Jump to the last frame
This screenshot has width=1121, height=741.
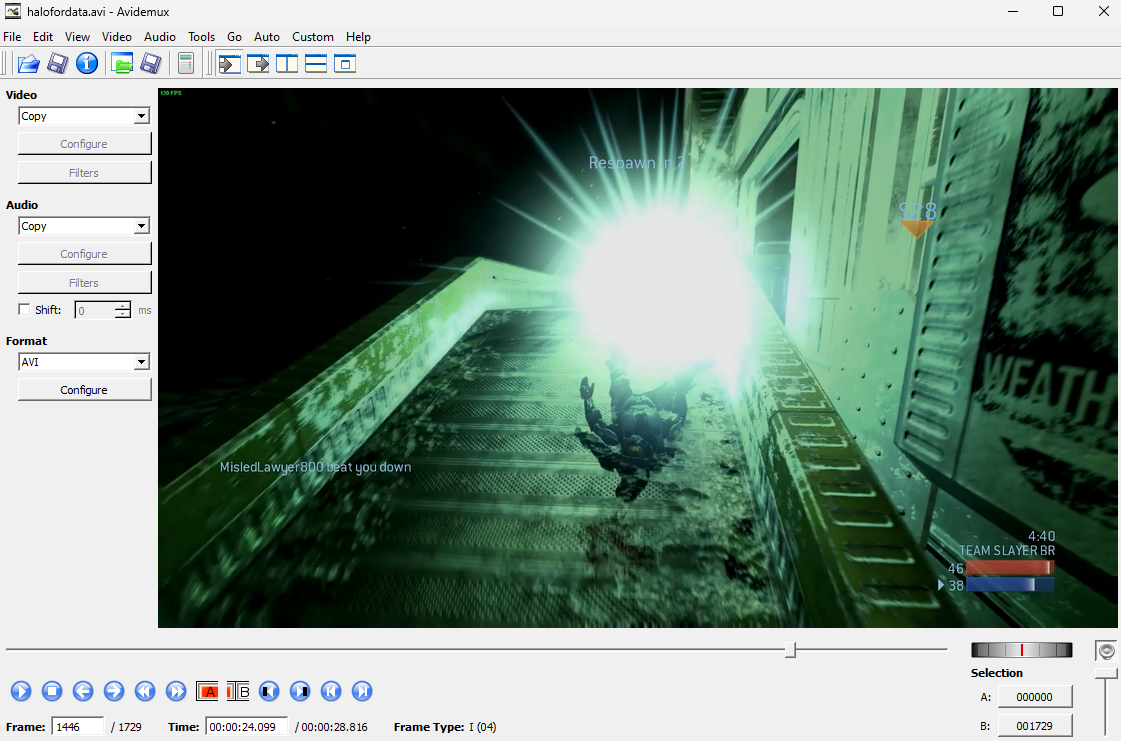tap(362, 691)
